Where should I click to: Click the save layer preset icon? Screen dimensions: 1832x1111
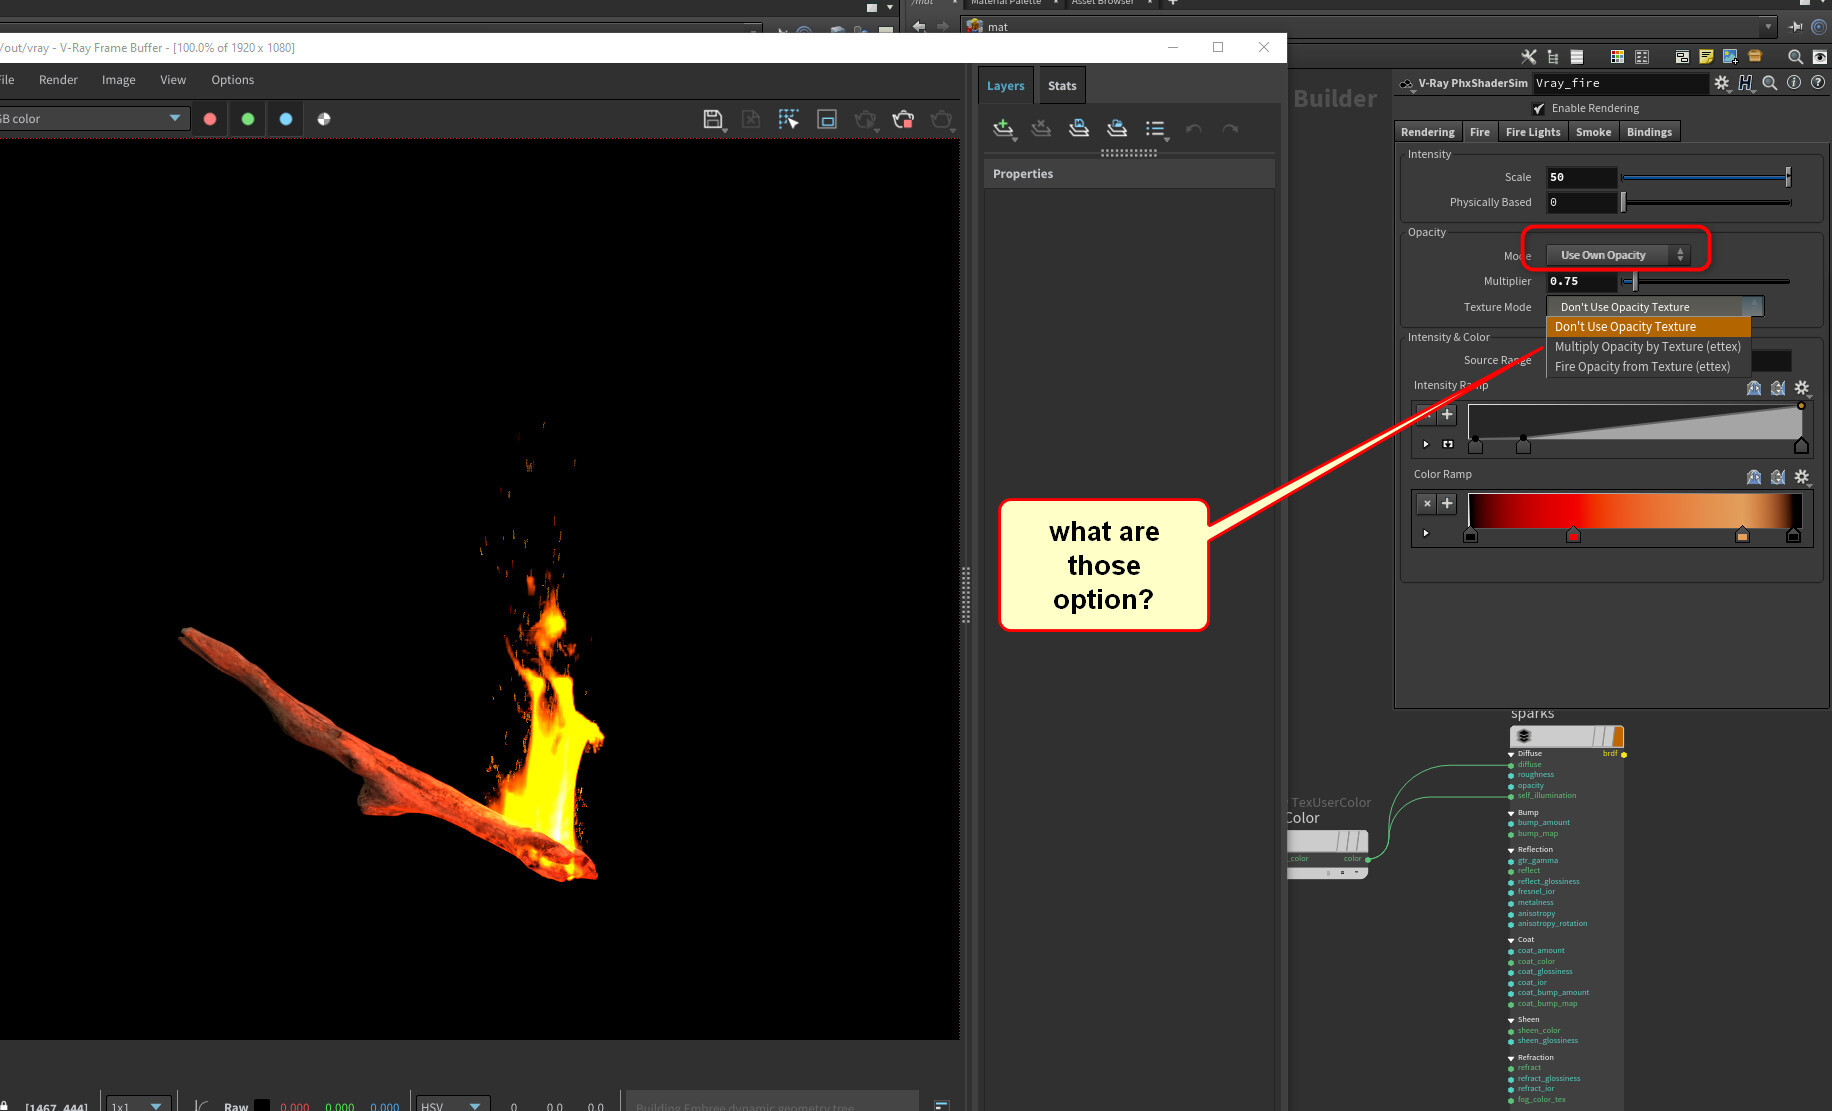coord(1079,128)
